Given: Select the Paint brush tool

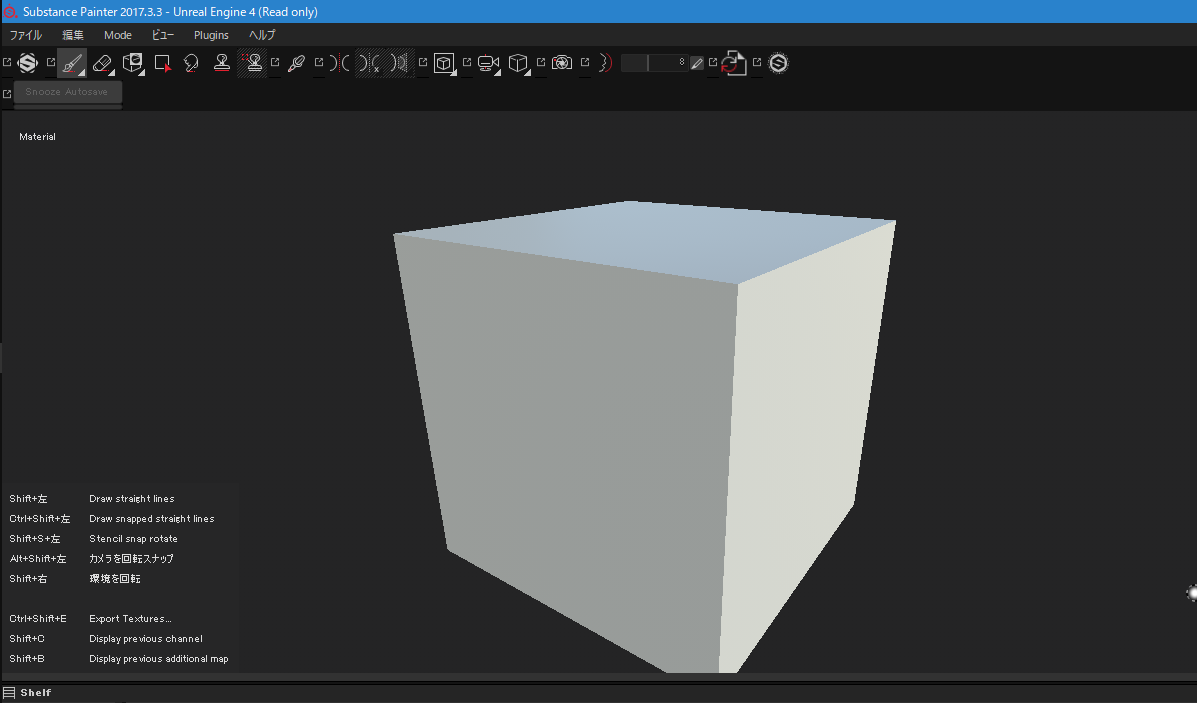Looking at the screenshot, I should 73,63.
